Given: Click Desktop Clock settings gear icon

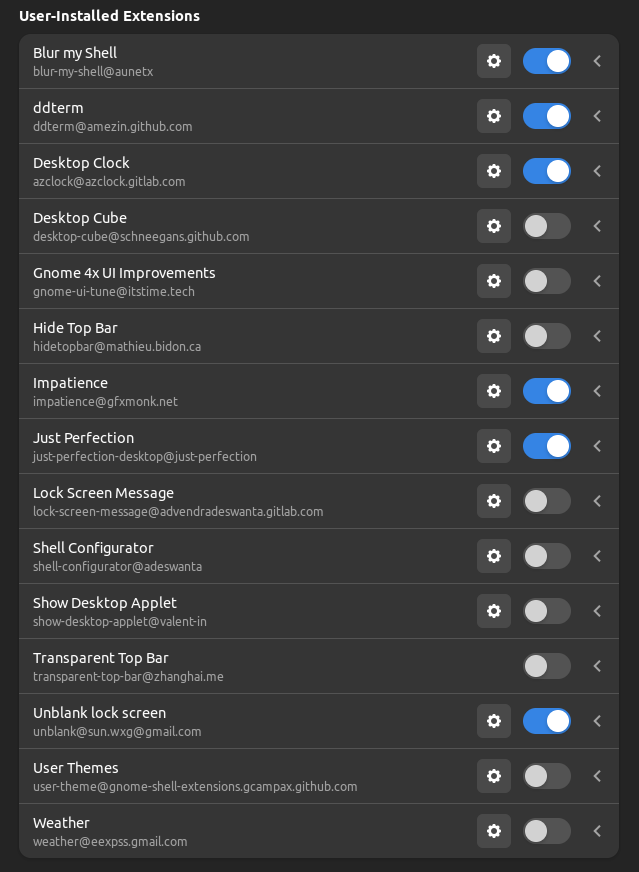Looking at the screenshot, I should (493, 171).
